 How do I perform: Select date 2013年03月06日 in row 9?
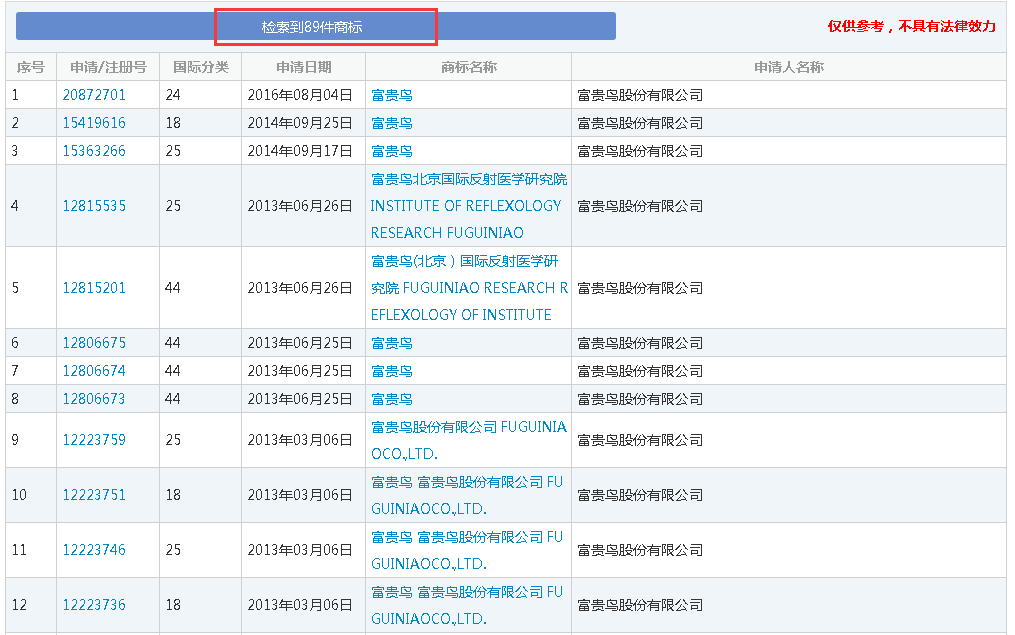coord(300,440)
